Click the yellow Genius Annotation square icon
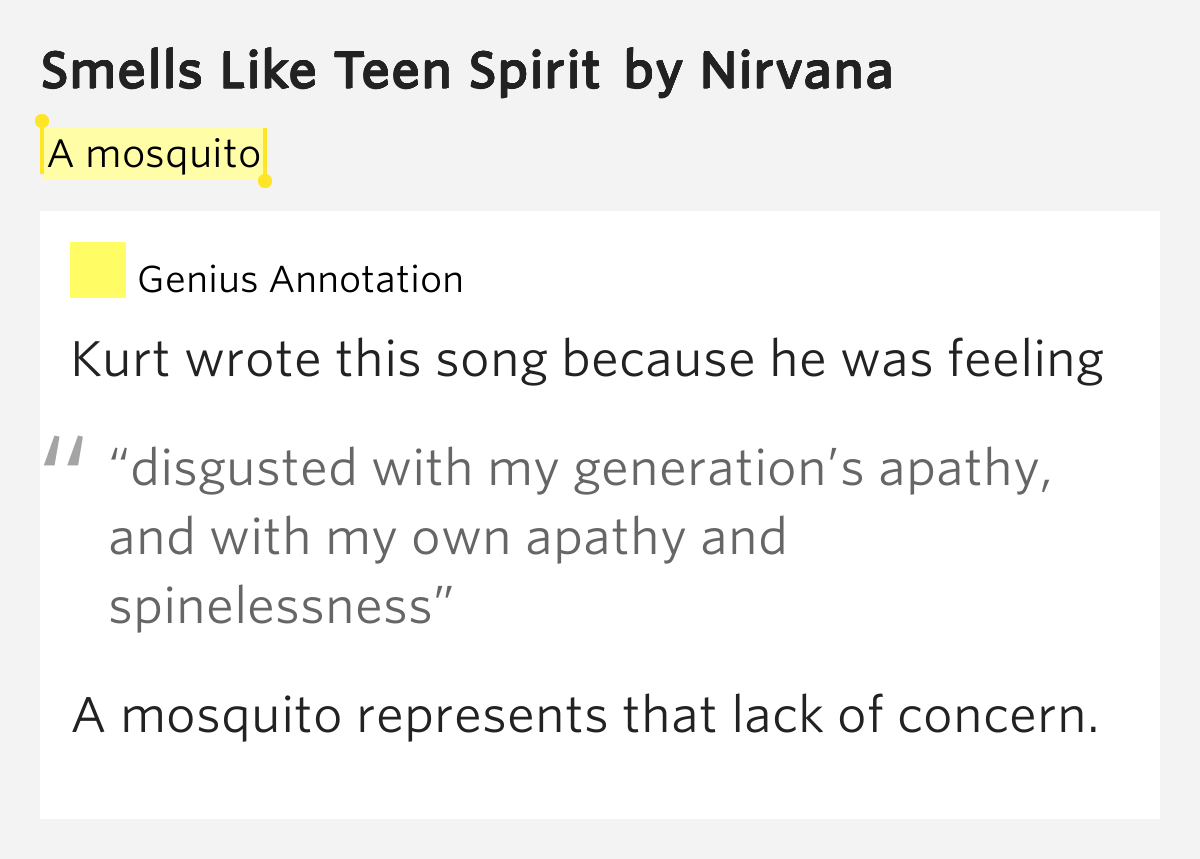 pos(98,270)
